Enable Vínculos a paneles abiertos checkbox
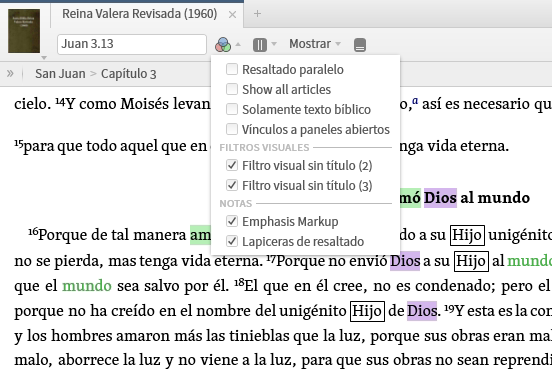Screen dimensions: 552x372 [x=232, y=129]
